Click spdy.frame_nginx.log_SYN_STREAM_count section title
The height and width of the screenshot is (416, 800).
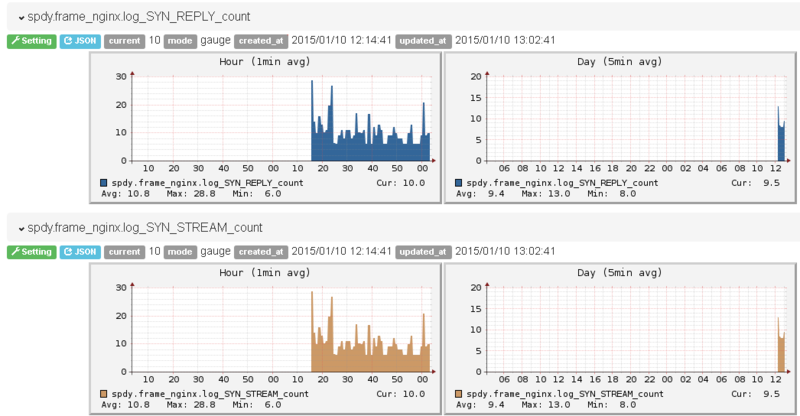click(x=145, y=228)
